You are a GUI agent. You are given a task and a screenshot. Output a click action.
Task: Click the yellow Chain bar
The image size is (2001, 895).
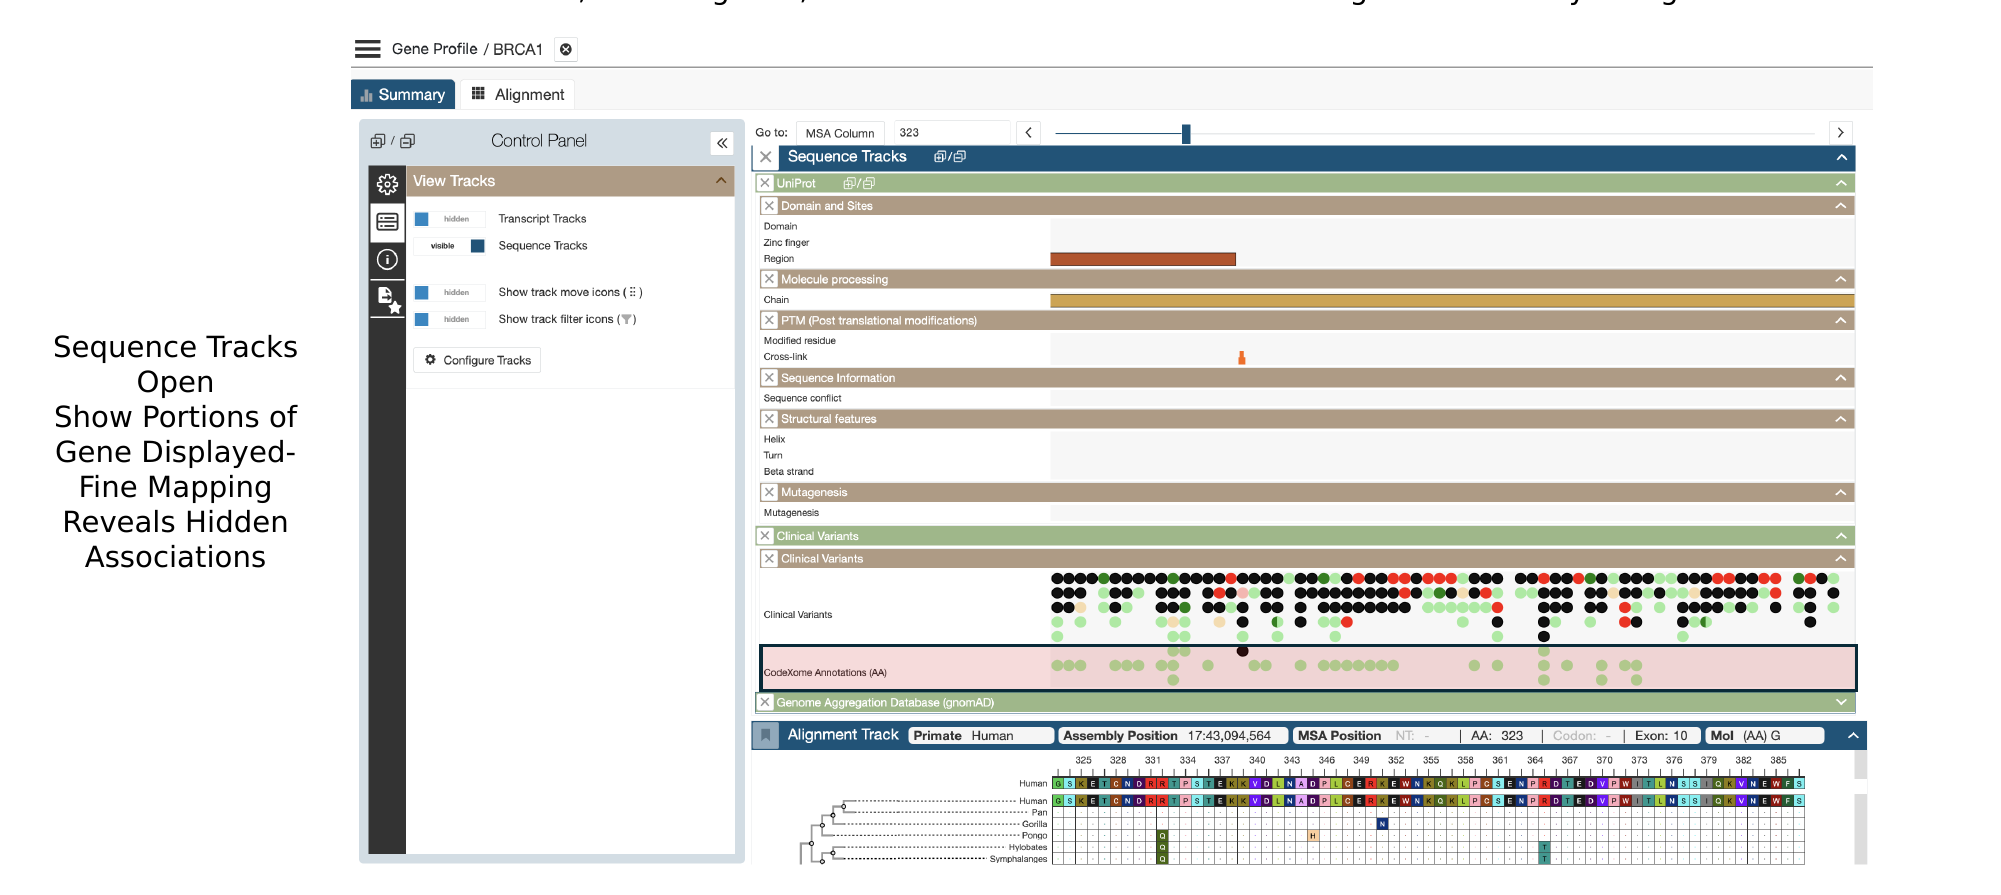point(1452,301)
